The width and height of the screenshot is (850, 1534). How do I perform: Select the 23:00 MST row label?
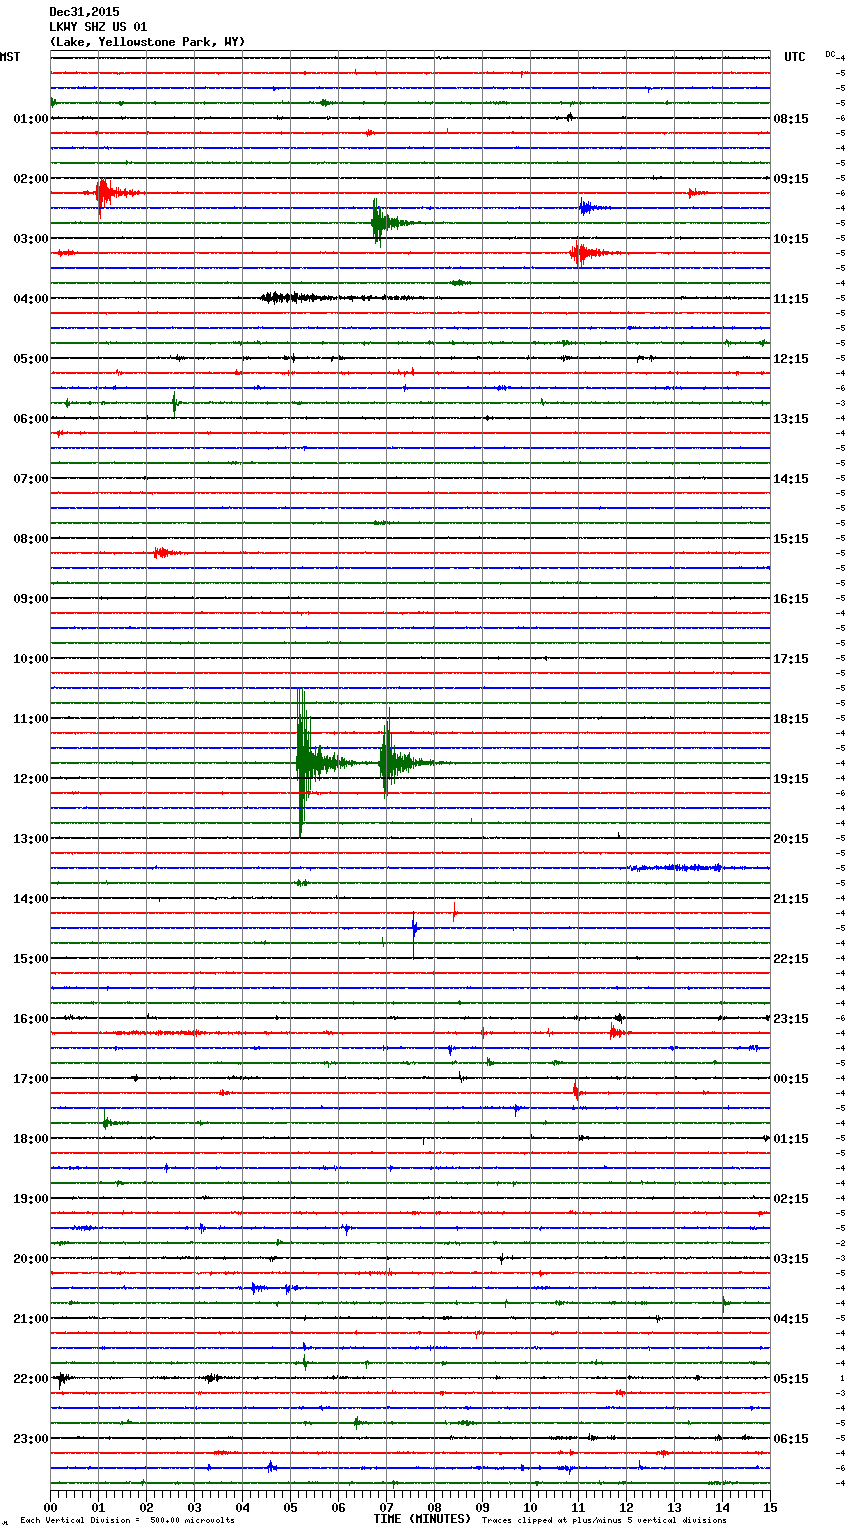(x=30, y=1439)
